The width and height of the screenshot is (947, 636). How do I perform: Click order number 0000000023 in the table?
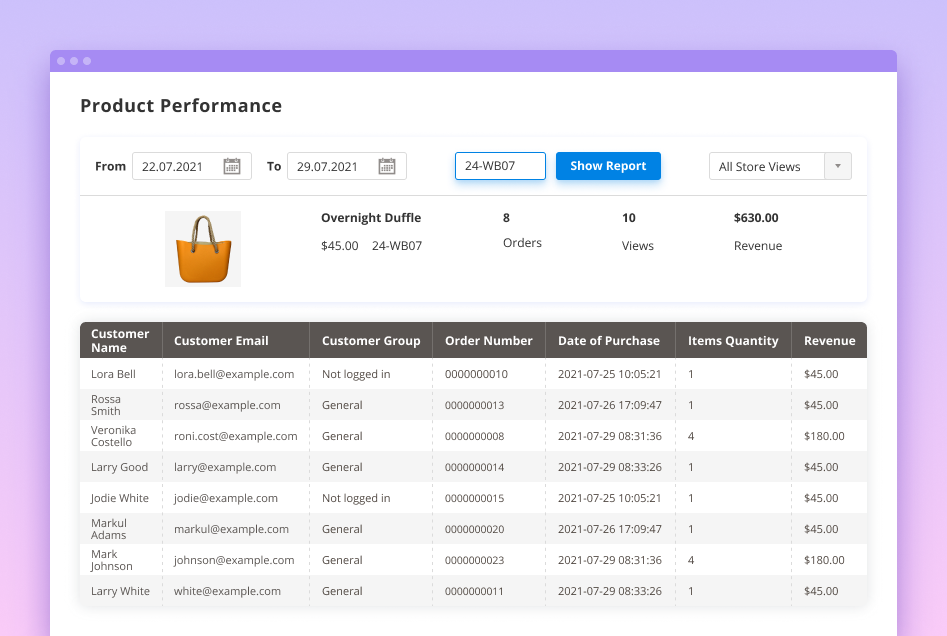(473, 560)
